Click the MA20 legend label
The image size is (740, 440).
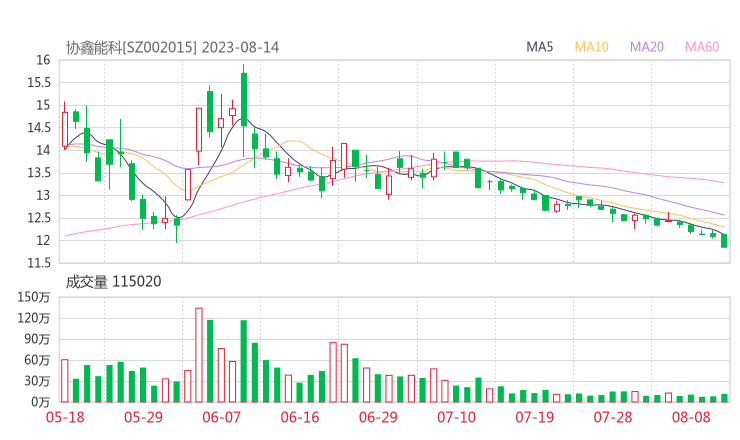(647, 47)
